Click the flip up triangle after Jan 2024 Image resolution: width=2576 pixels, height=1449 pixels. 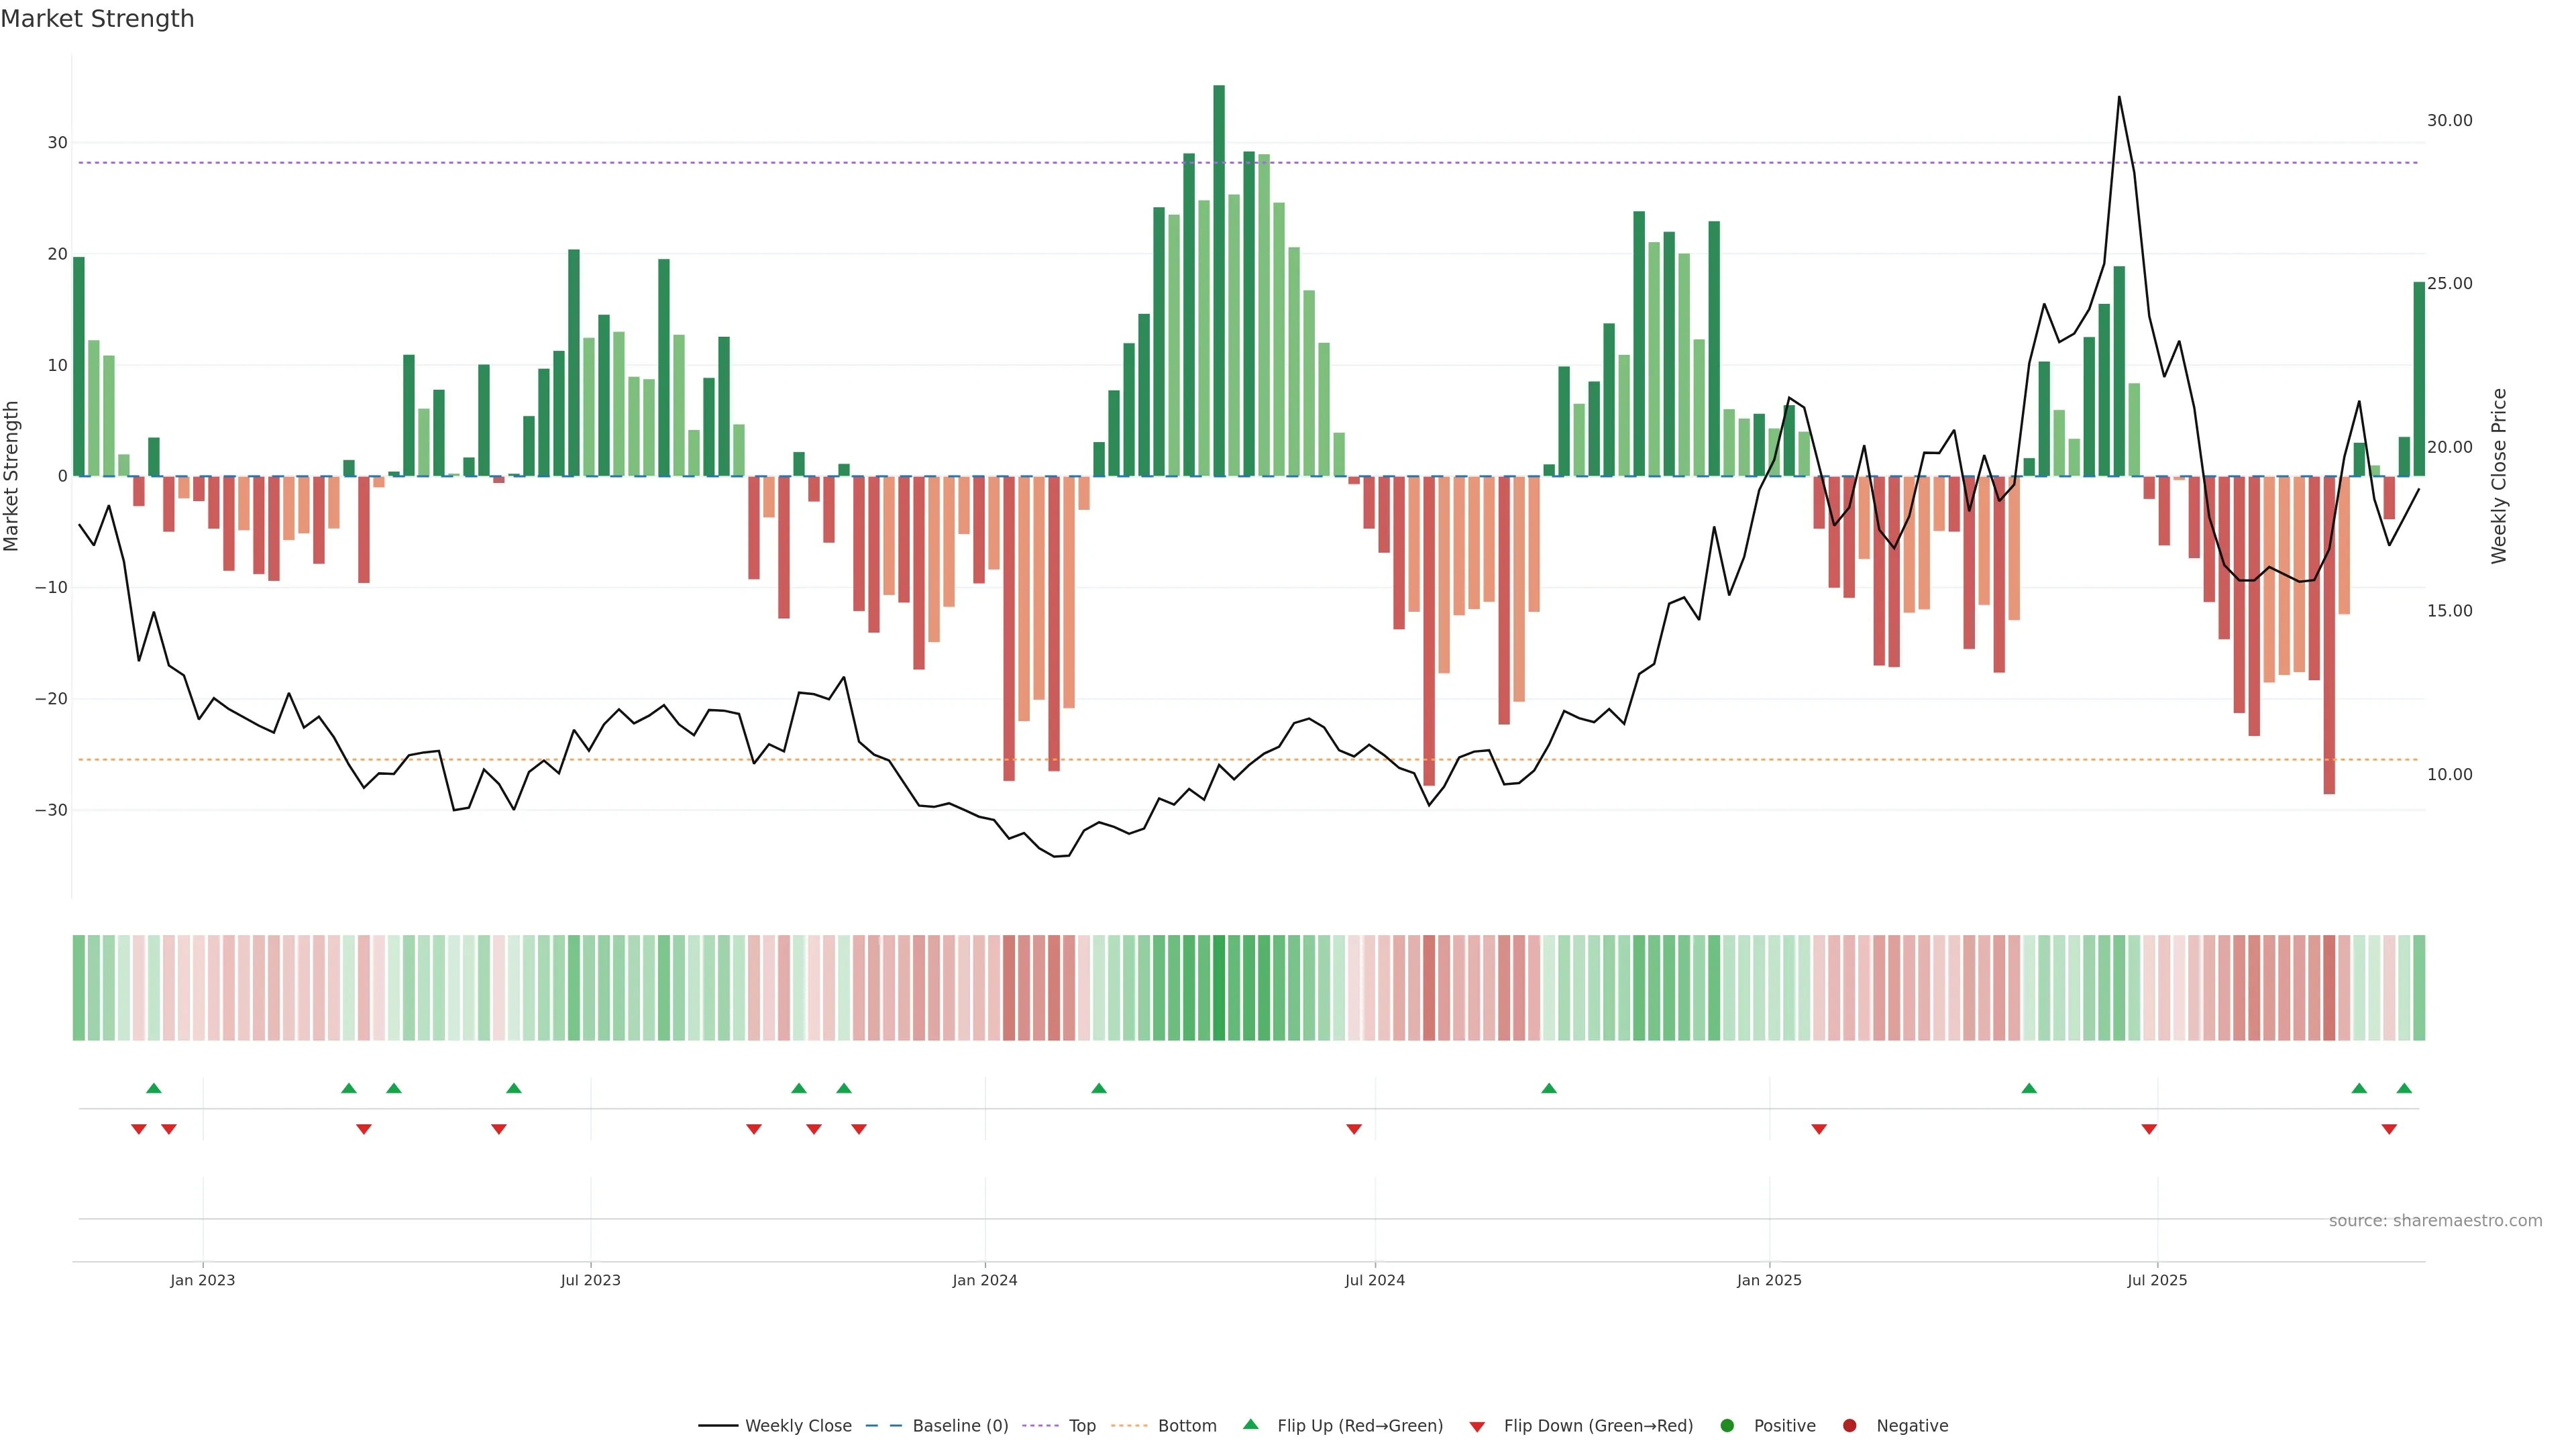pyautogui.click(x=1098, y=1088)
